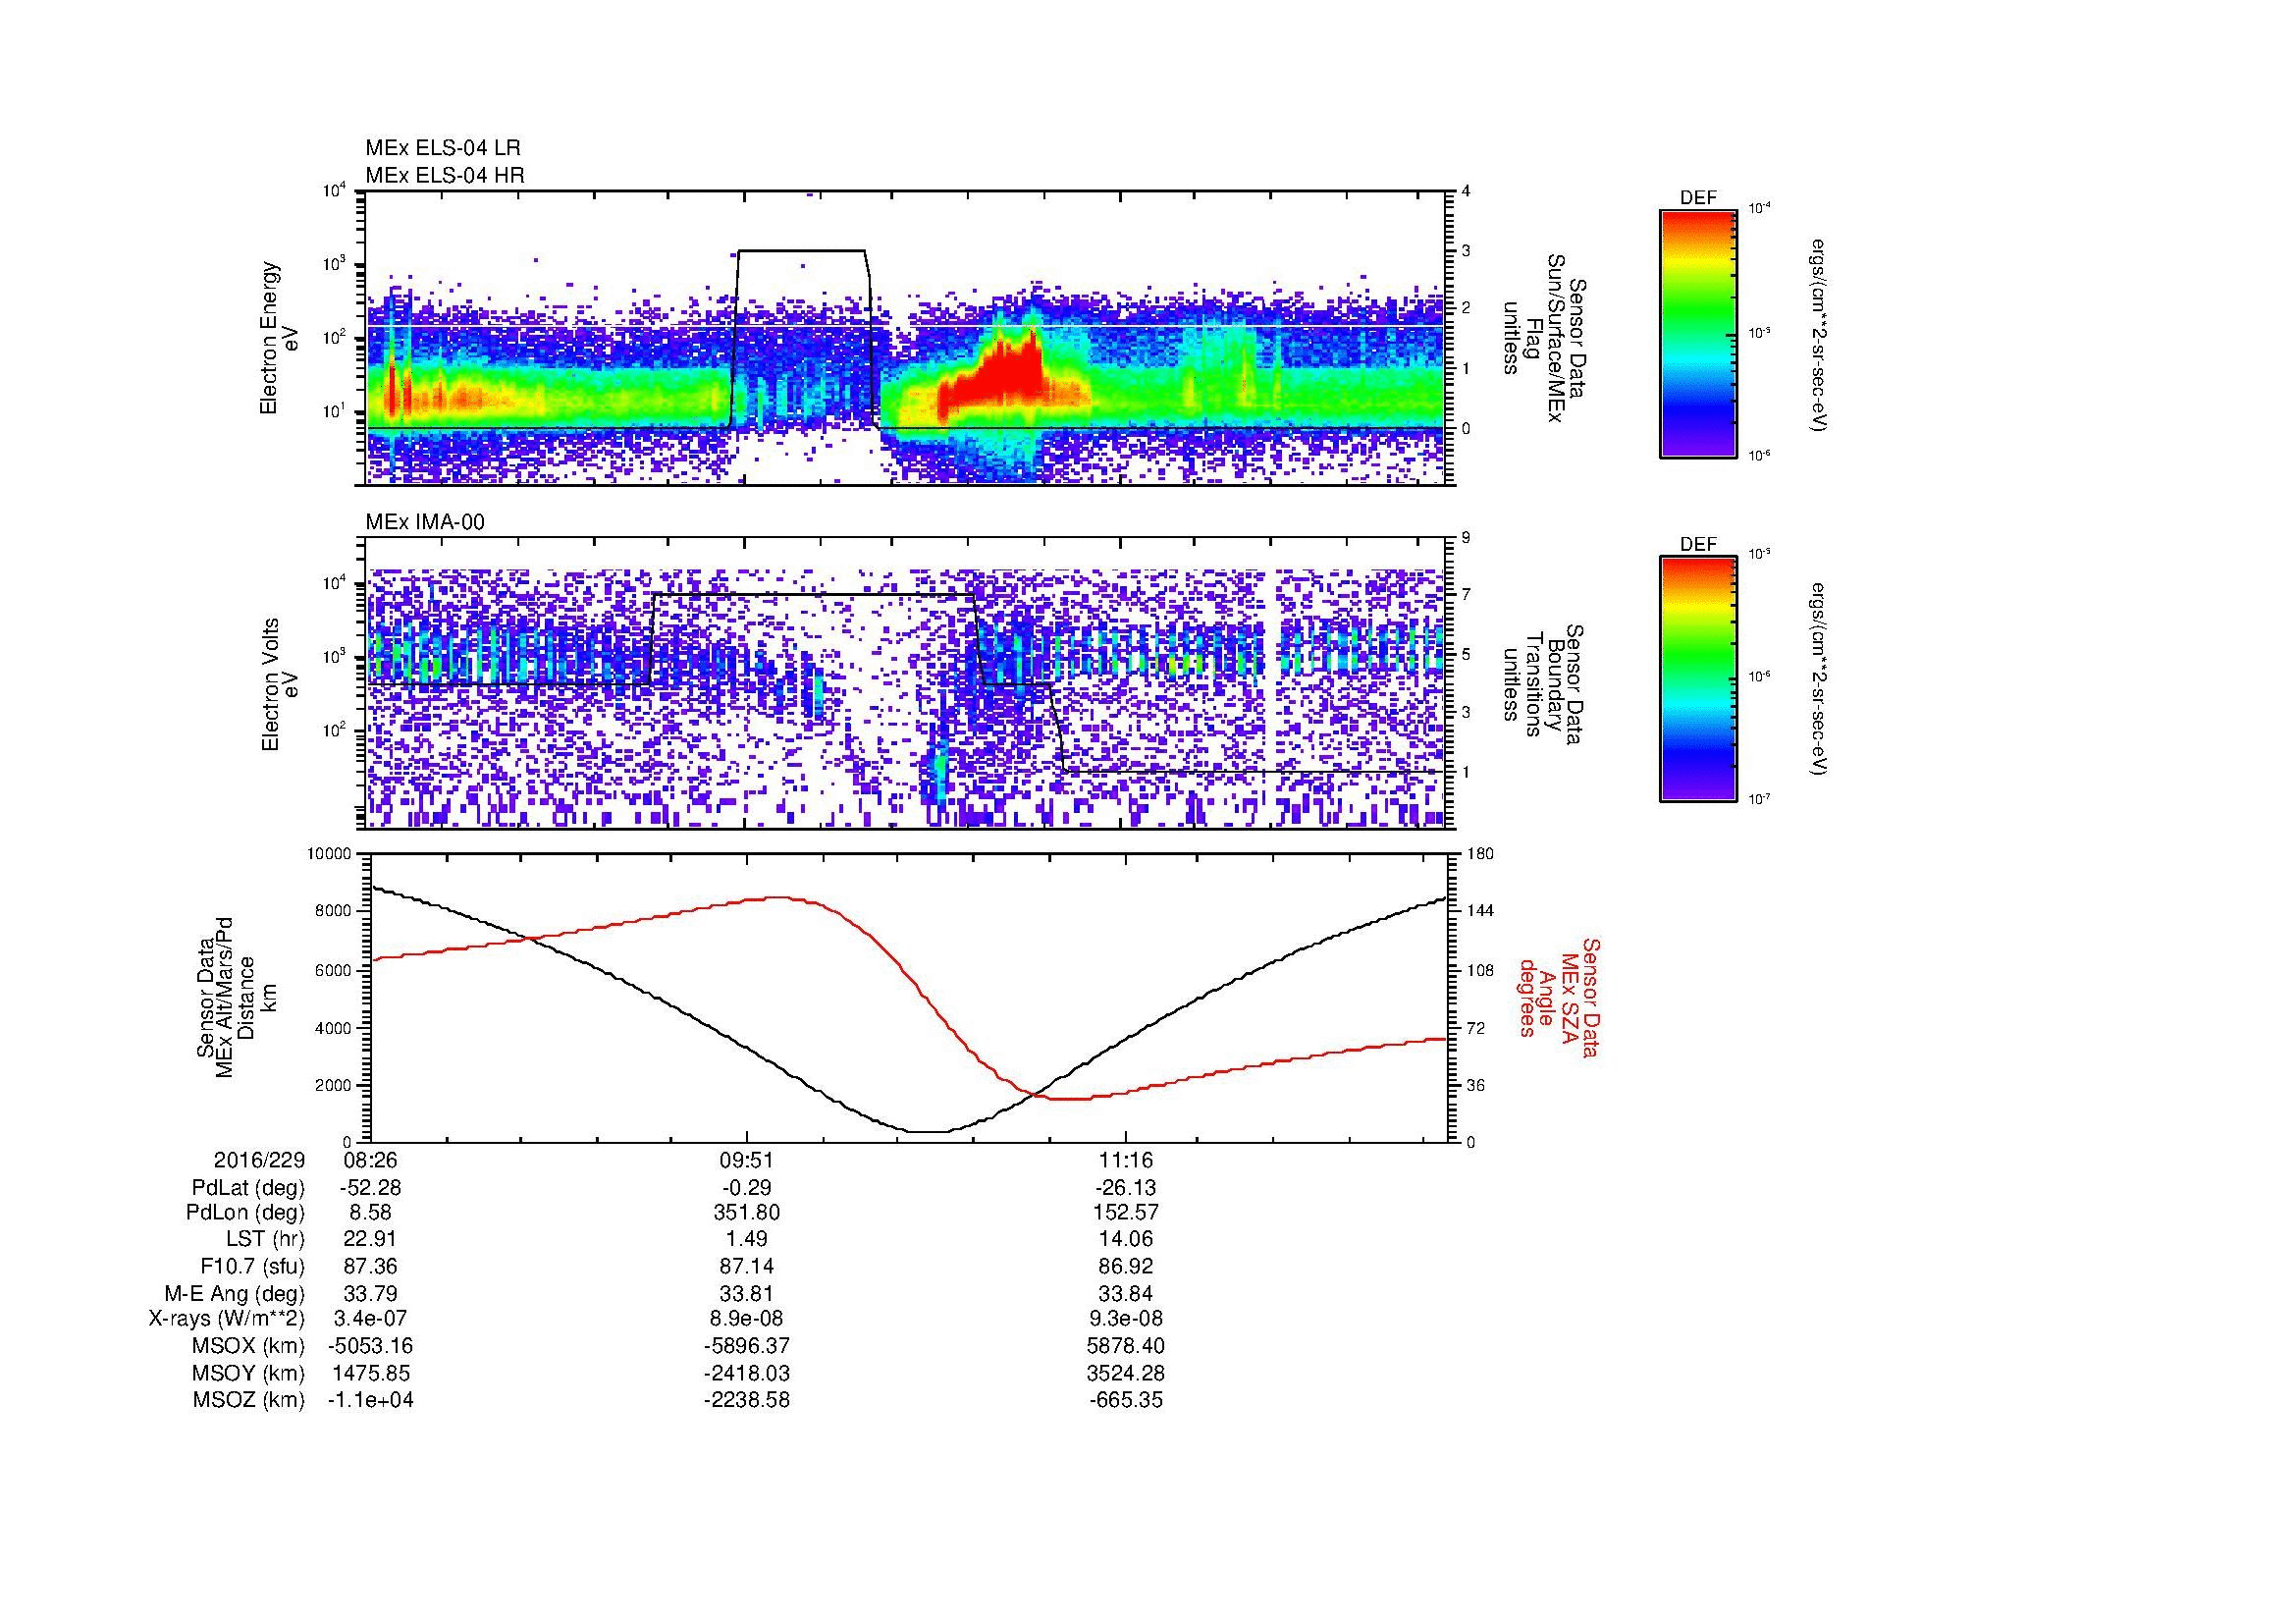This screenshot has height=1623, width=2296.
Task: Click the '10000' tick on the altitude axis
Action: [x=331, y=854]
